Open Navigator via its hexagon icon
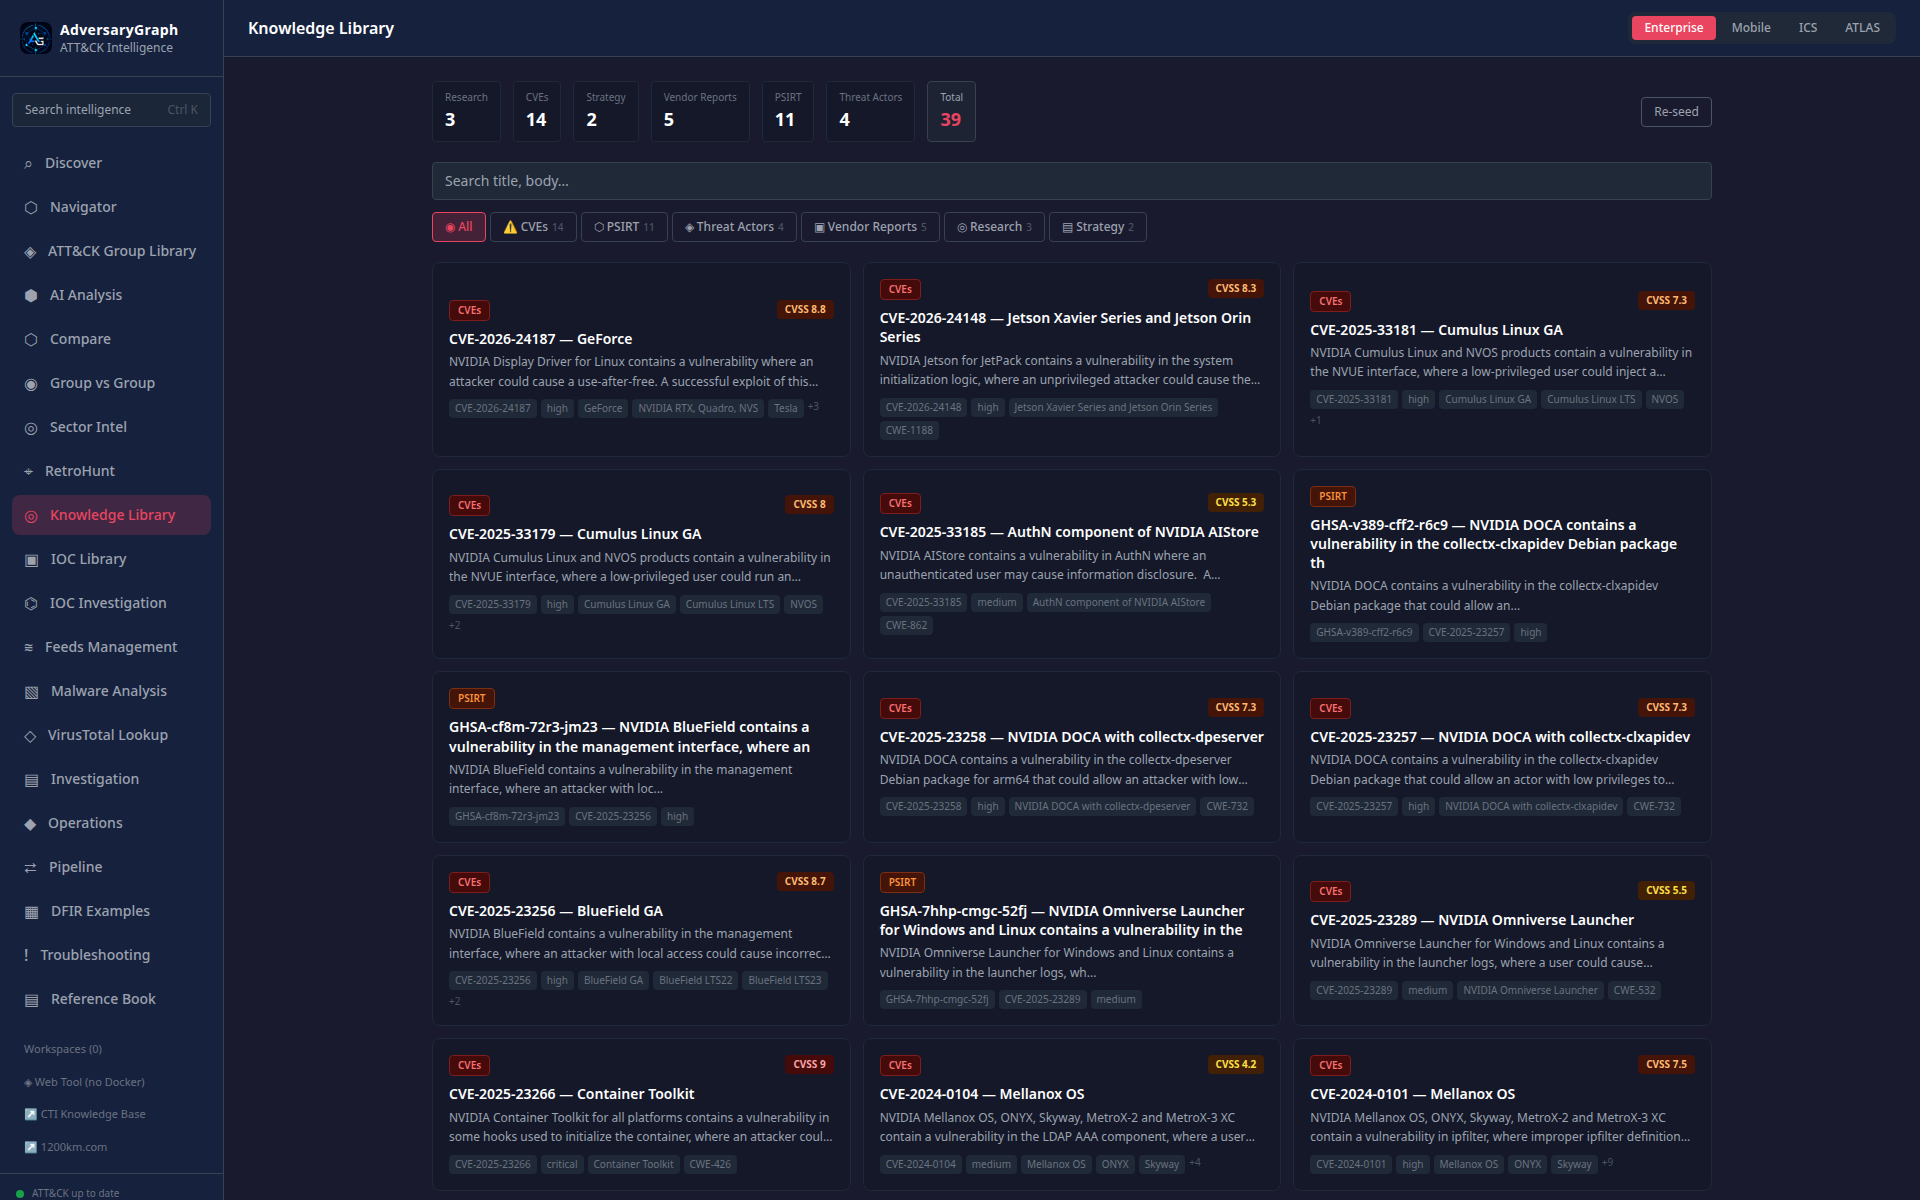The height and width of the screenshot is (1200, 1920). click(31, 208)
